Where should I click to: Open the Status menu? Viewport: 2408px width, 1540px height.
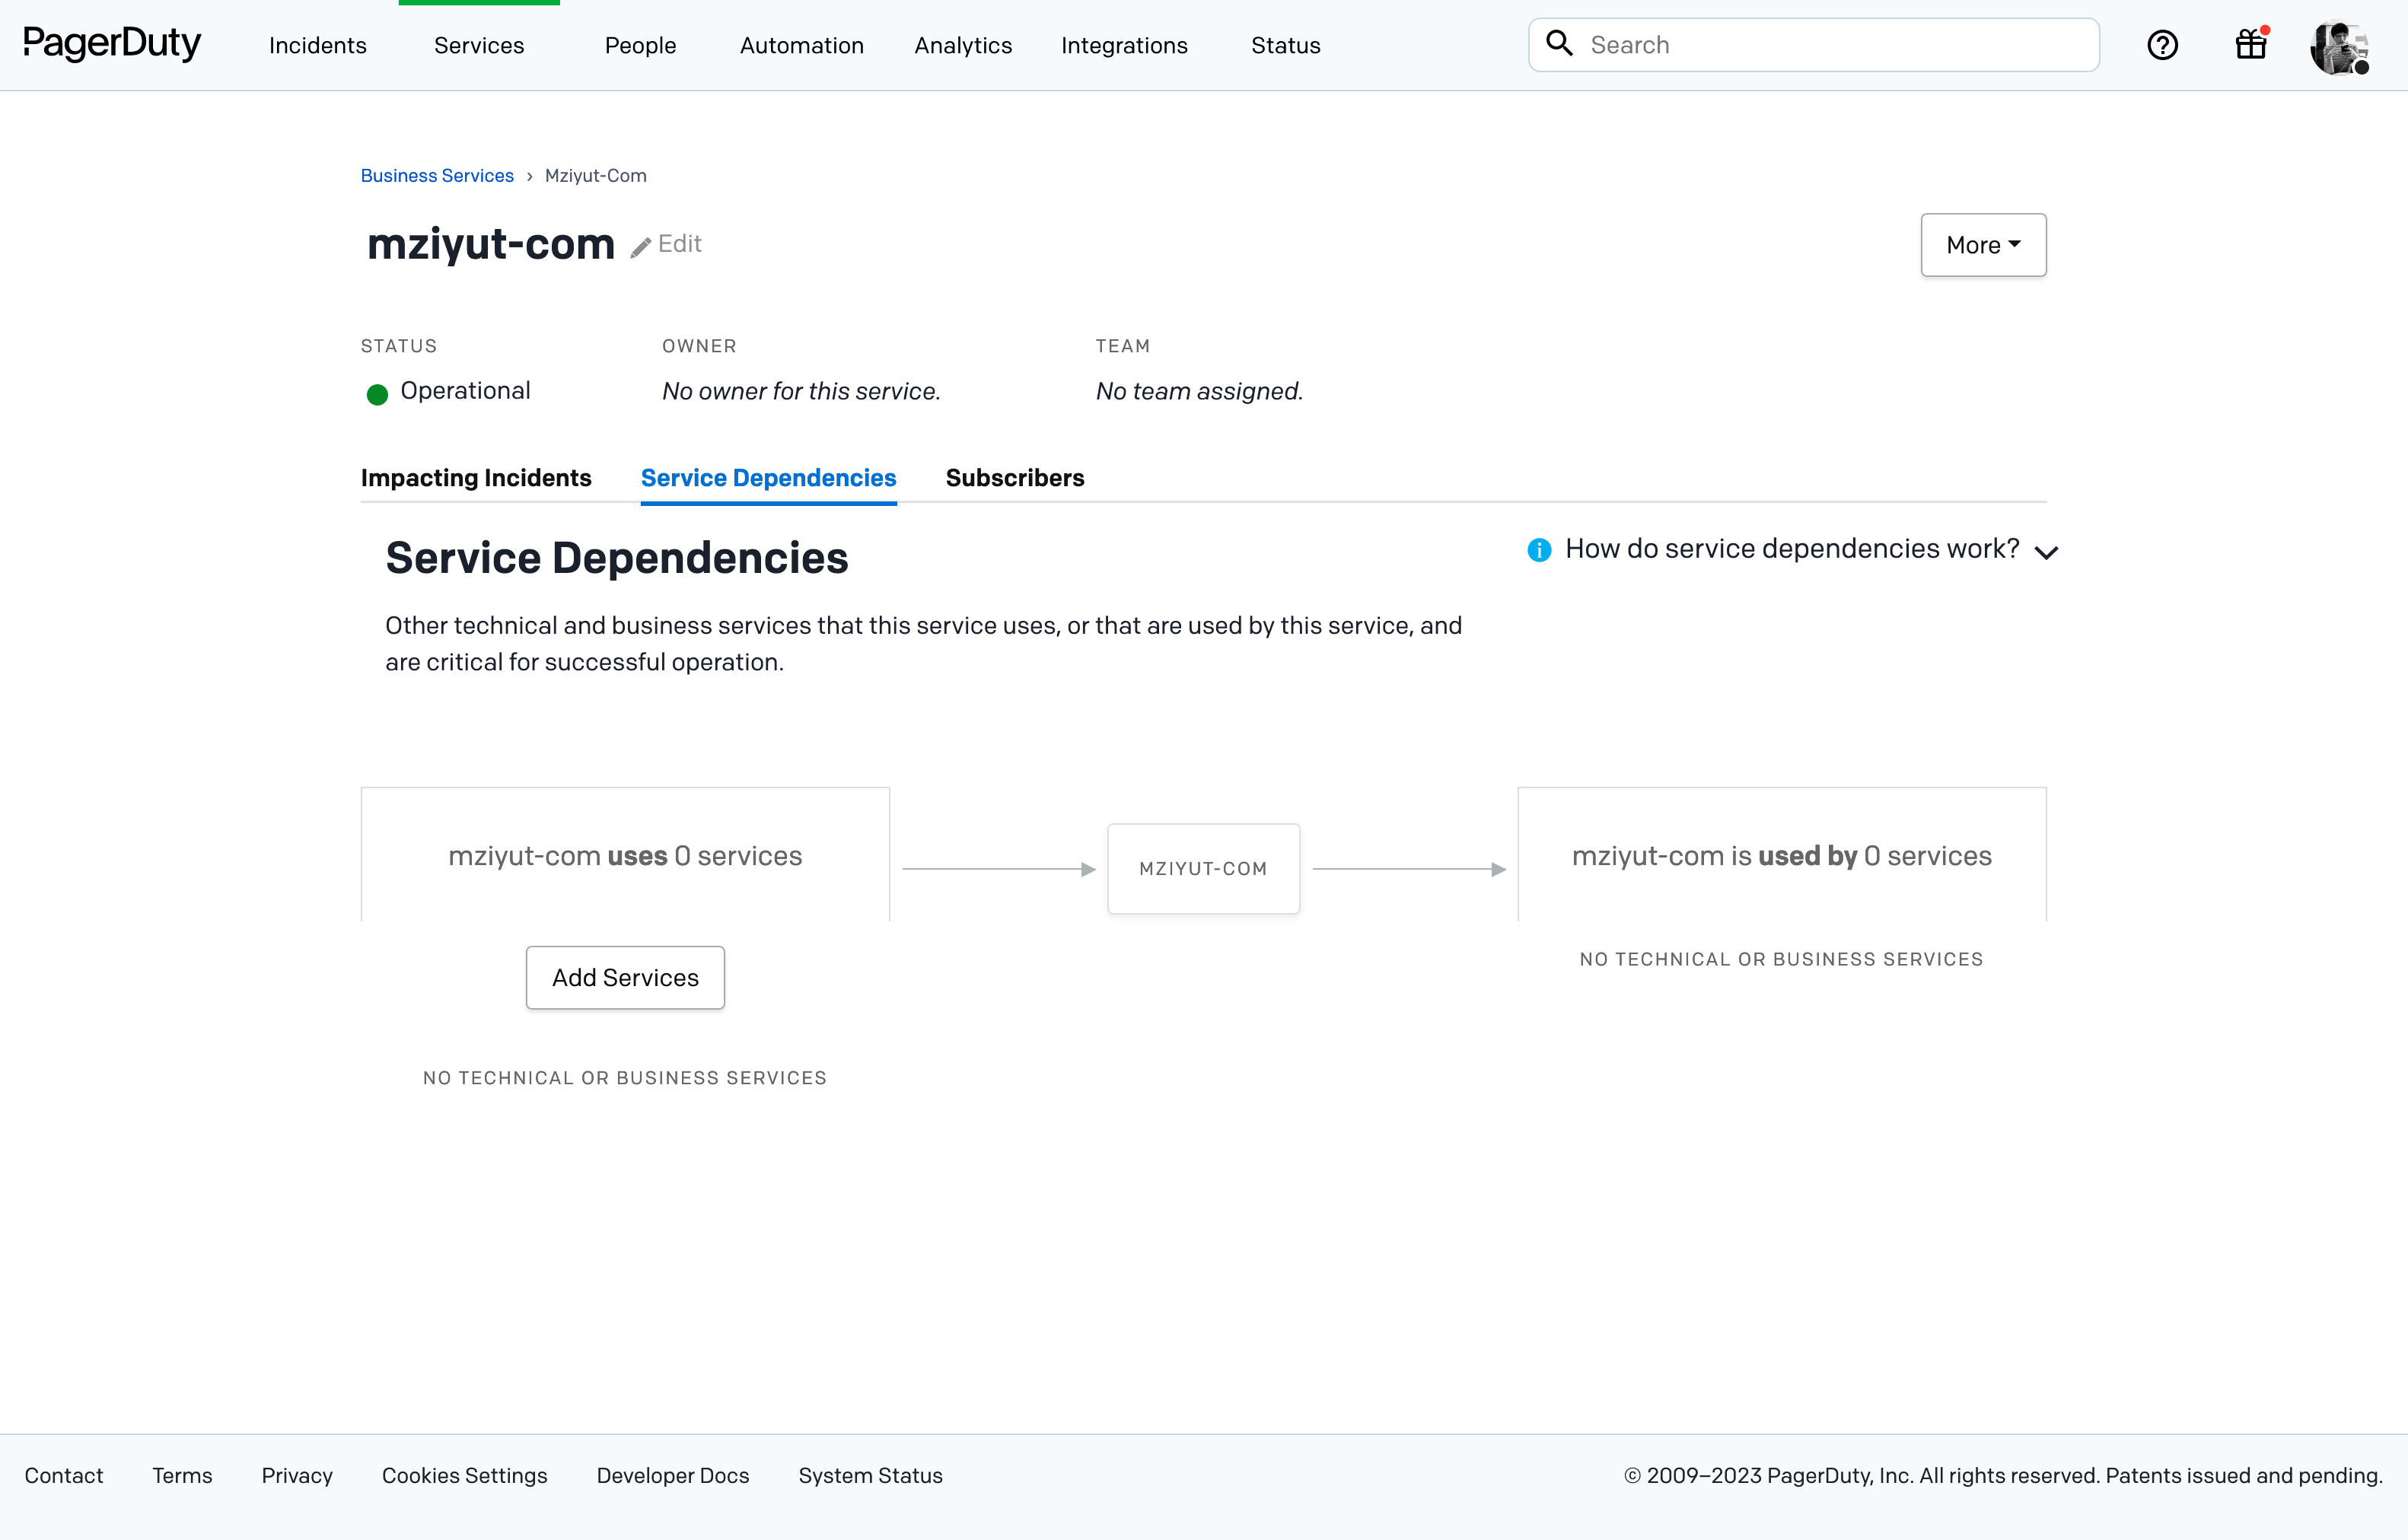click(1285, 46)
